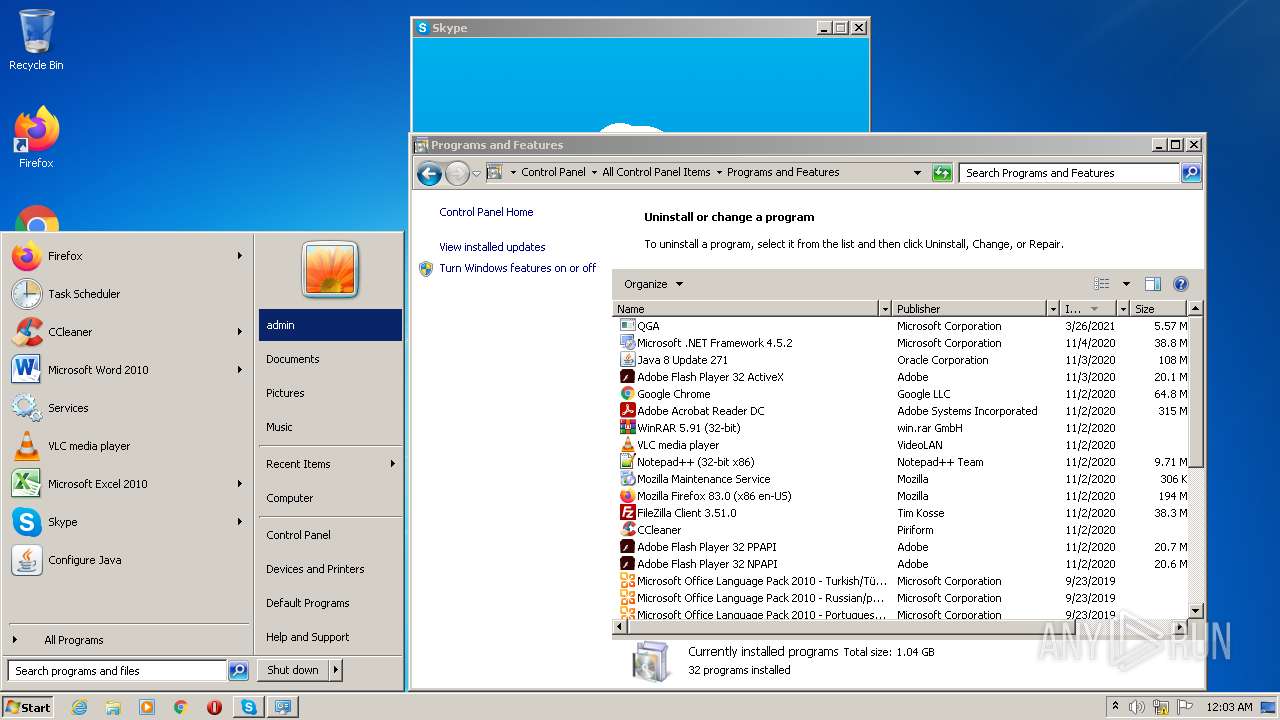The height and width of the screenshot is (720, 1280).
Task: Show the preview pane icon
Action: pos(1152,284)
